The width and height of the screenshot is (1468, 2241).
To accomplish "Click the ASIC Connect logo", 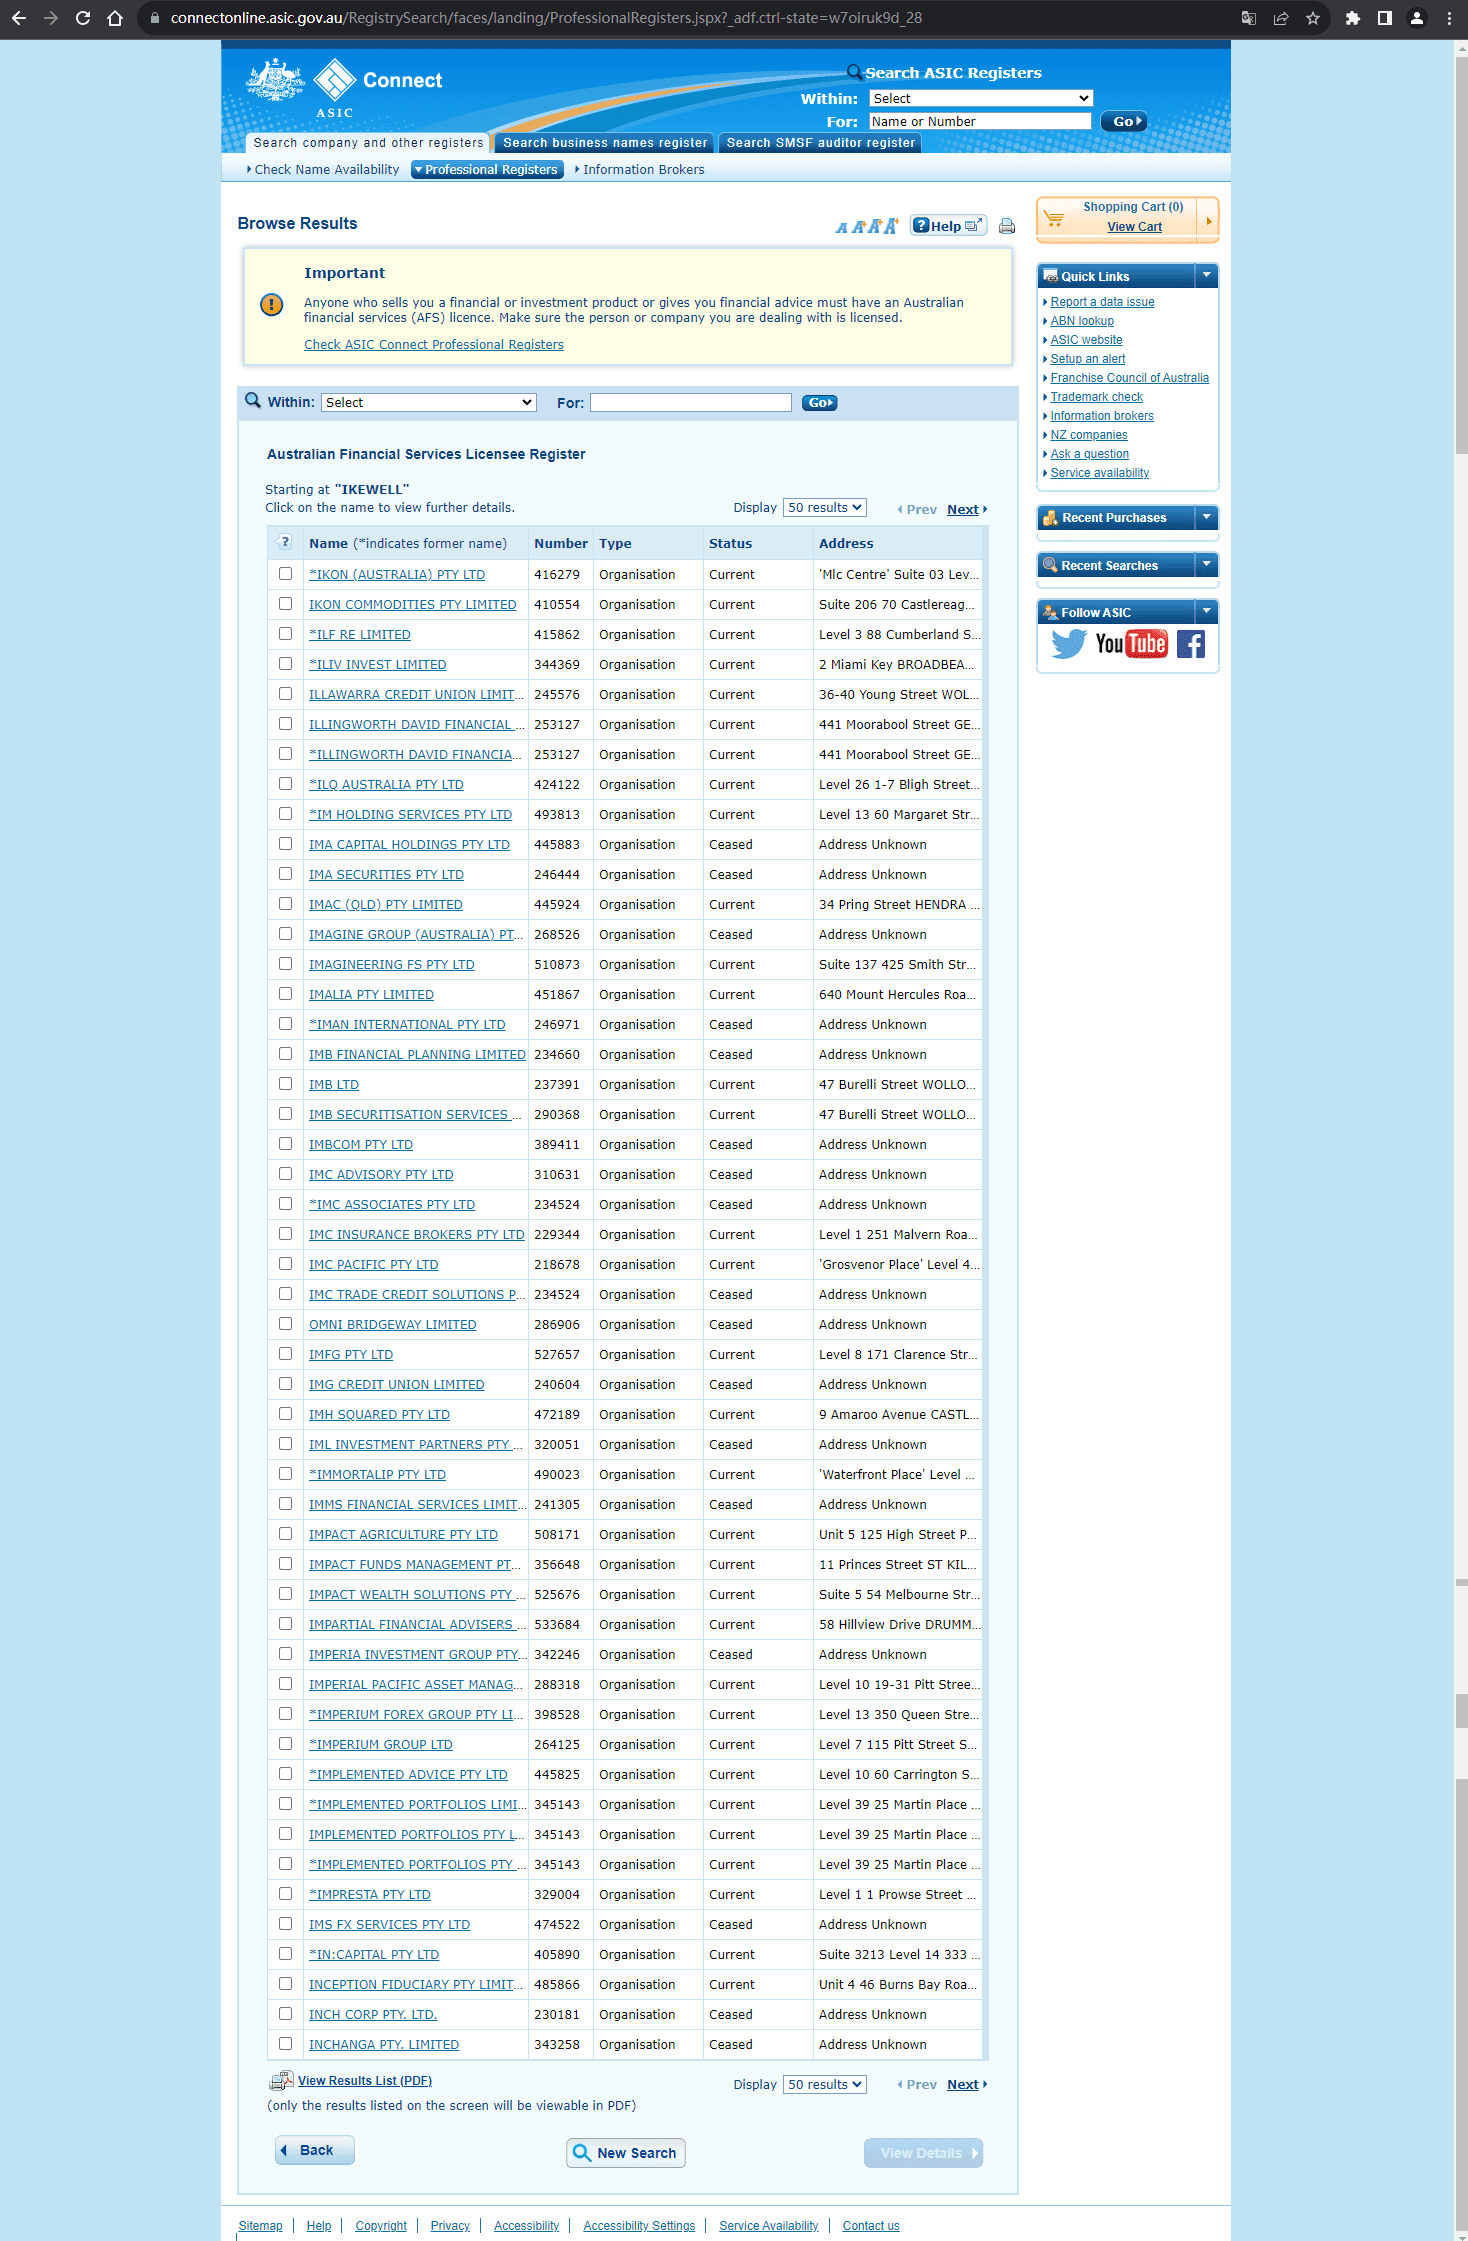I will [345, 88].
